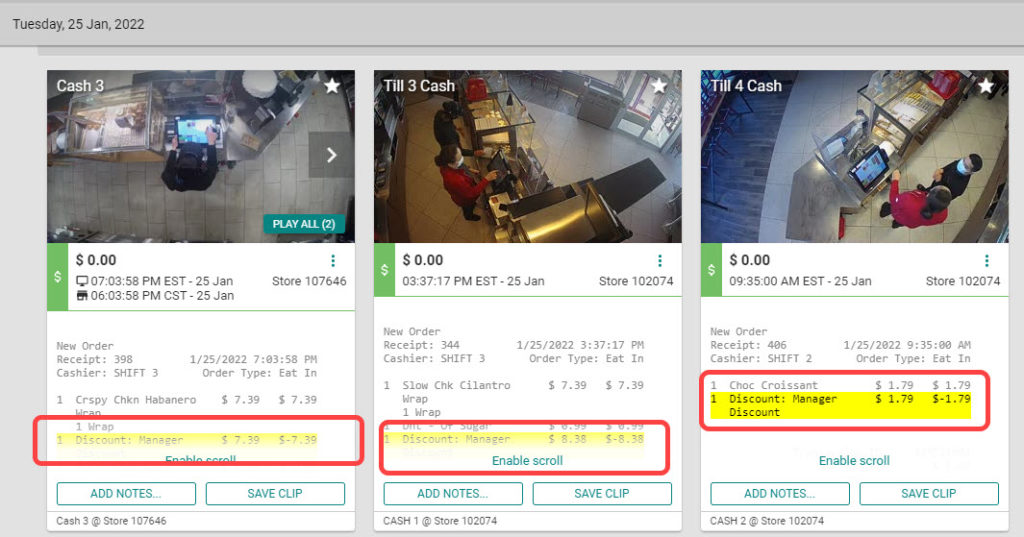Enable scroll on Till 4 Cash receipt
This screenshot has width=1024, height=537.
[854, 461]
